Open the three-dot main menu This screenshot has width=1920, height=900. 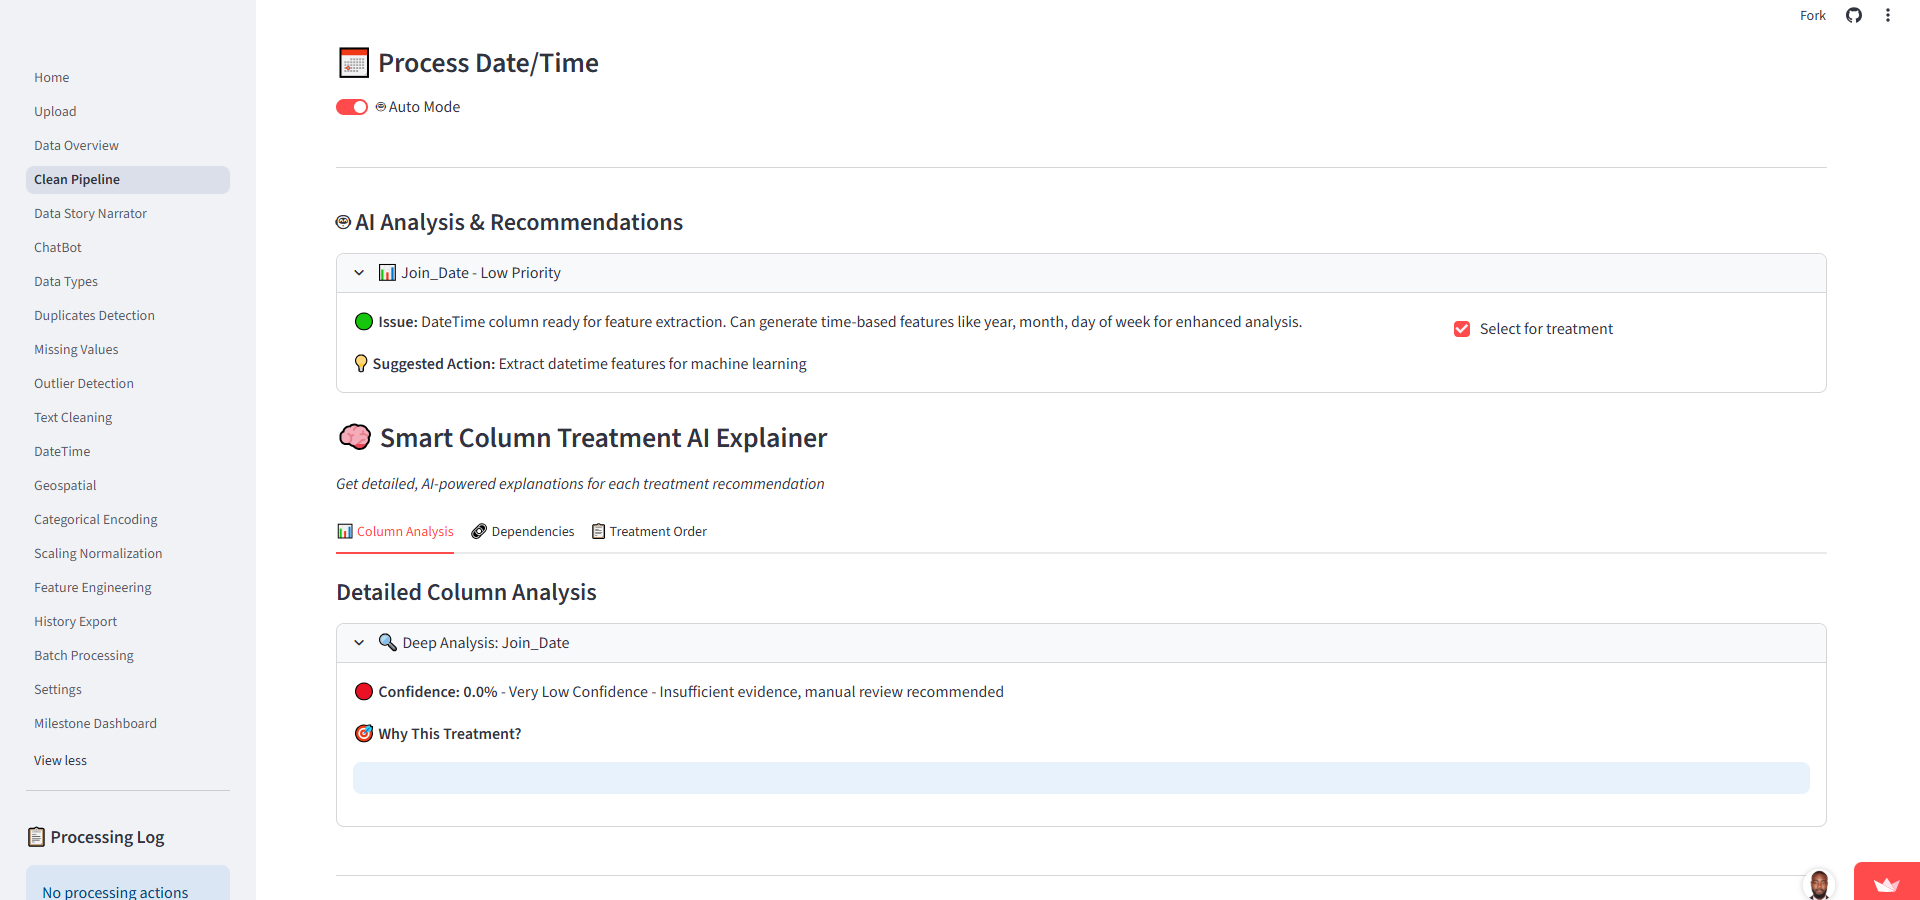(1887, 15)
